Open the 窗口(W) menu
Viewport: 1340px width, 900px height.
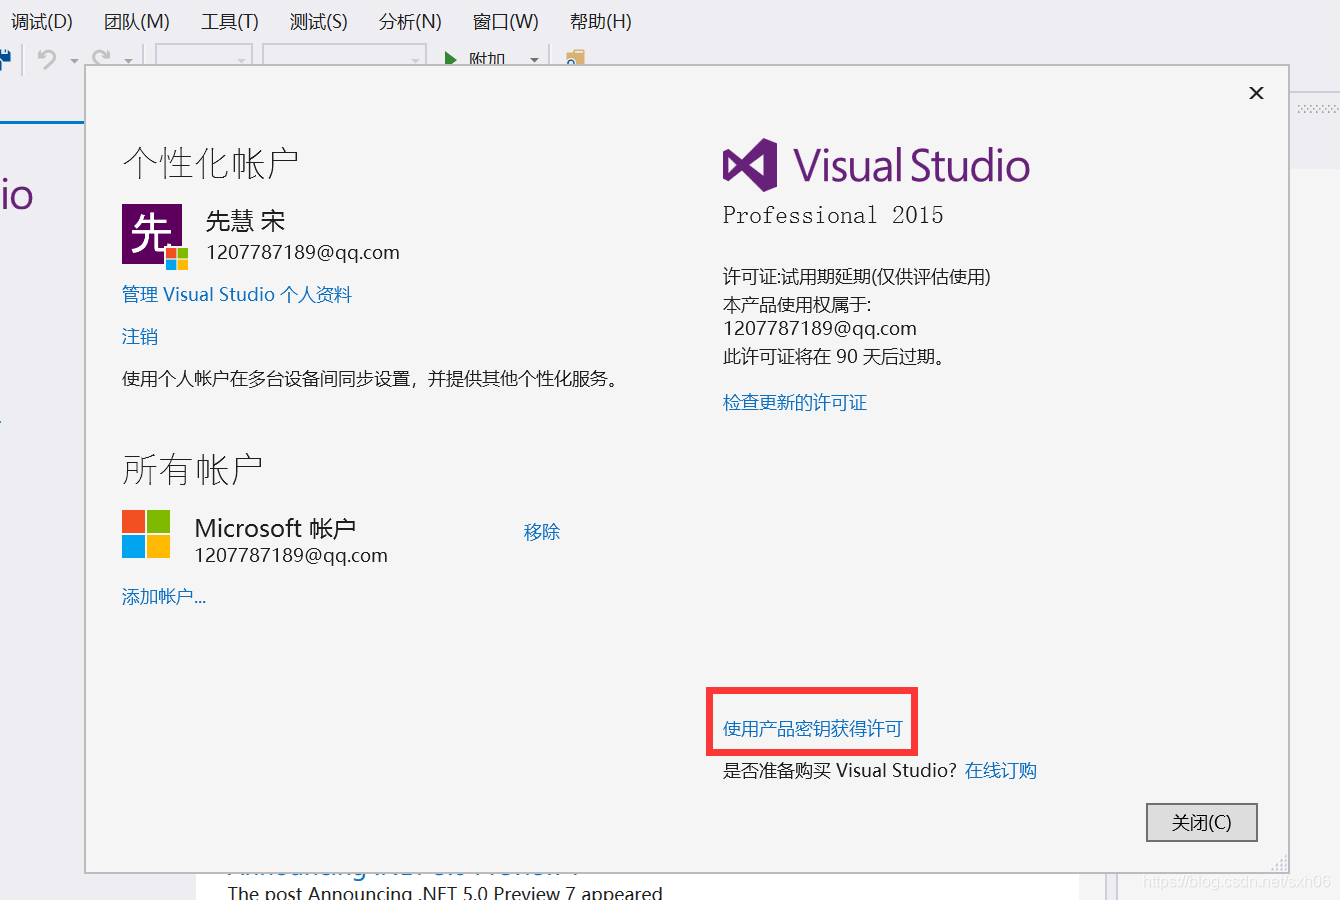click(x=505, y=21)
